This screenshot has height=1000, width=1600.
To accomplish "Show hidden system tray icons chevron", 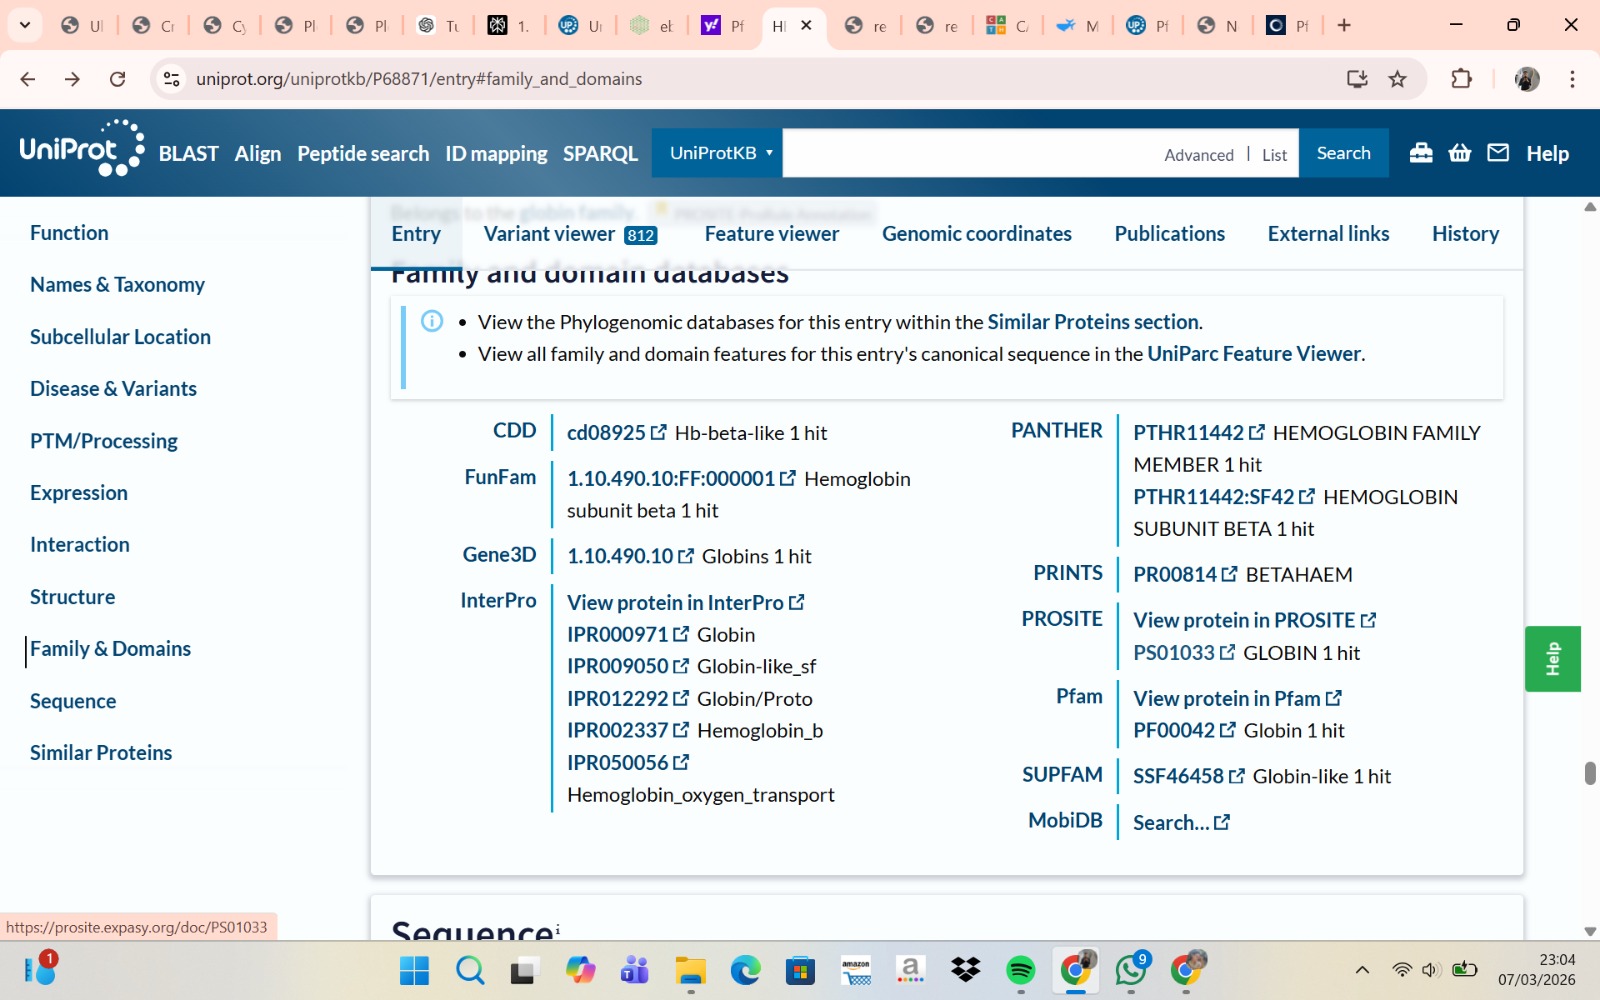I will tap(1362, 970).
